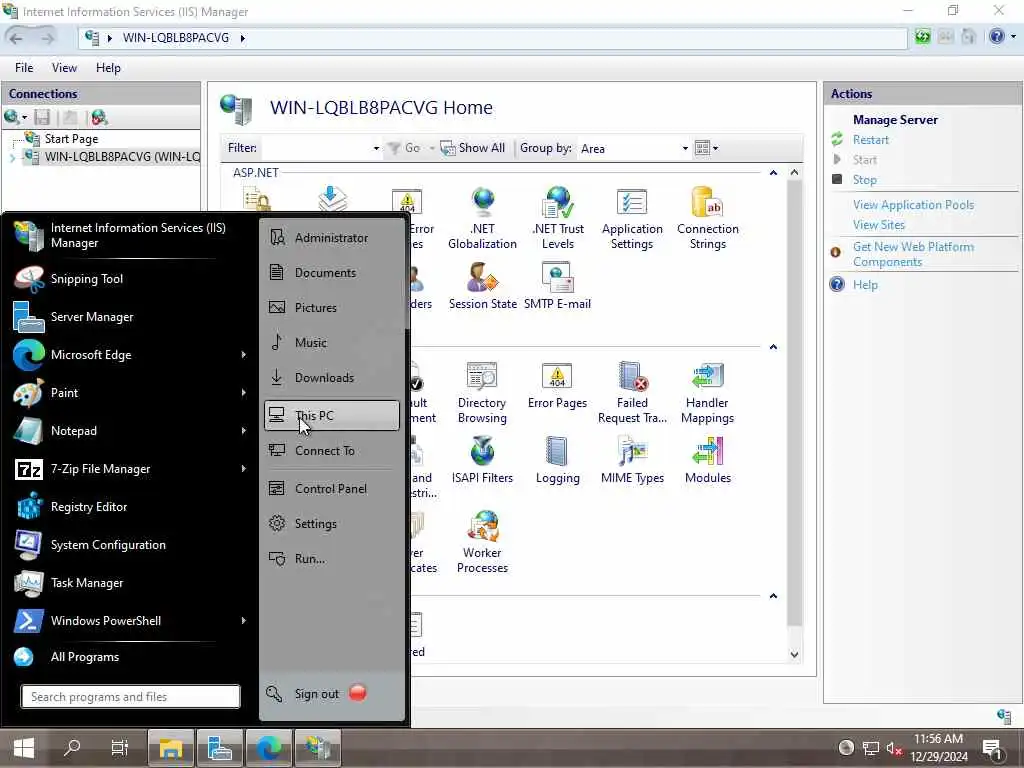Click the File Explorer taskbar icon
The image size is (1024, 768).
click(170, 748)
